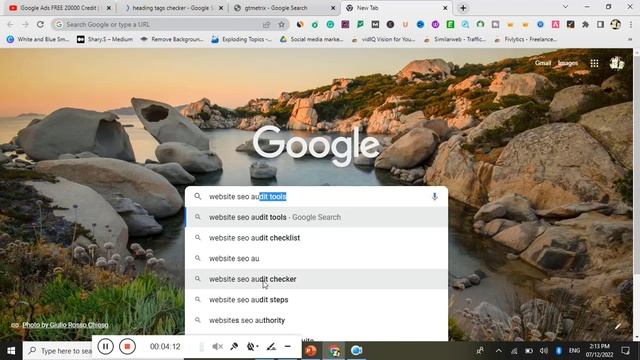Screen dimensions: 640x360
Task: Show hidden system tray icons chevron
Action: click(499, 351)
